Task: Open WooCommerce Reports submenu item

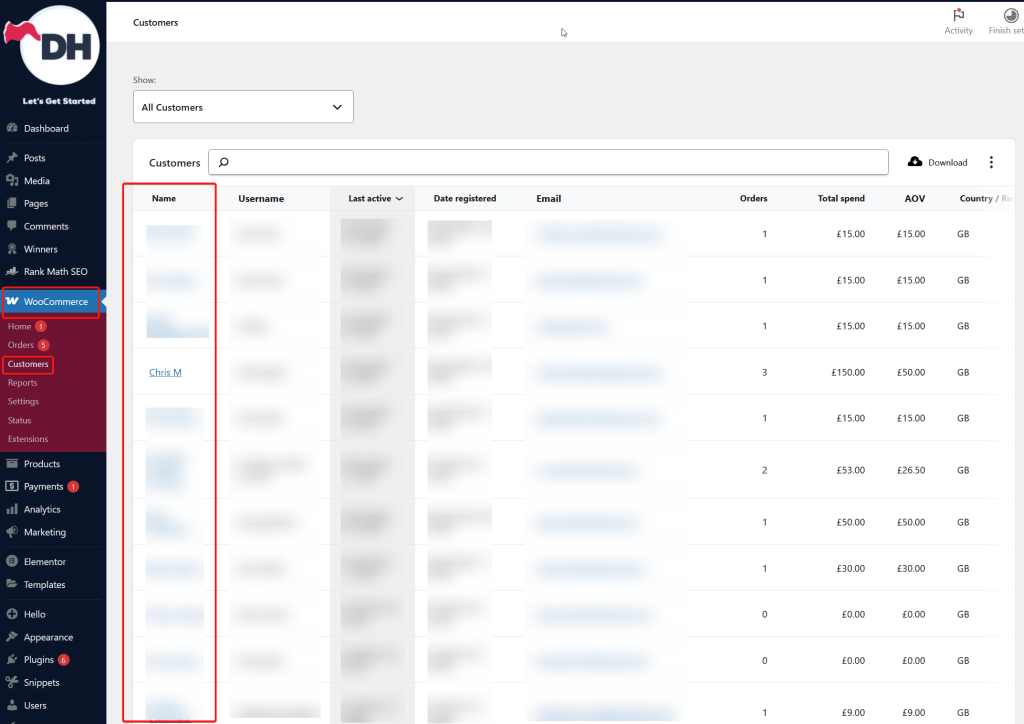Action: pyautogui.click(x=22, y=383)
